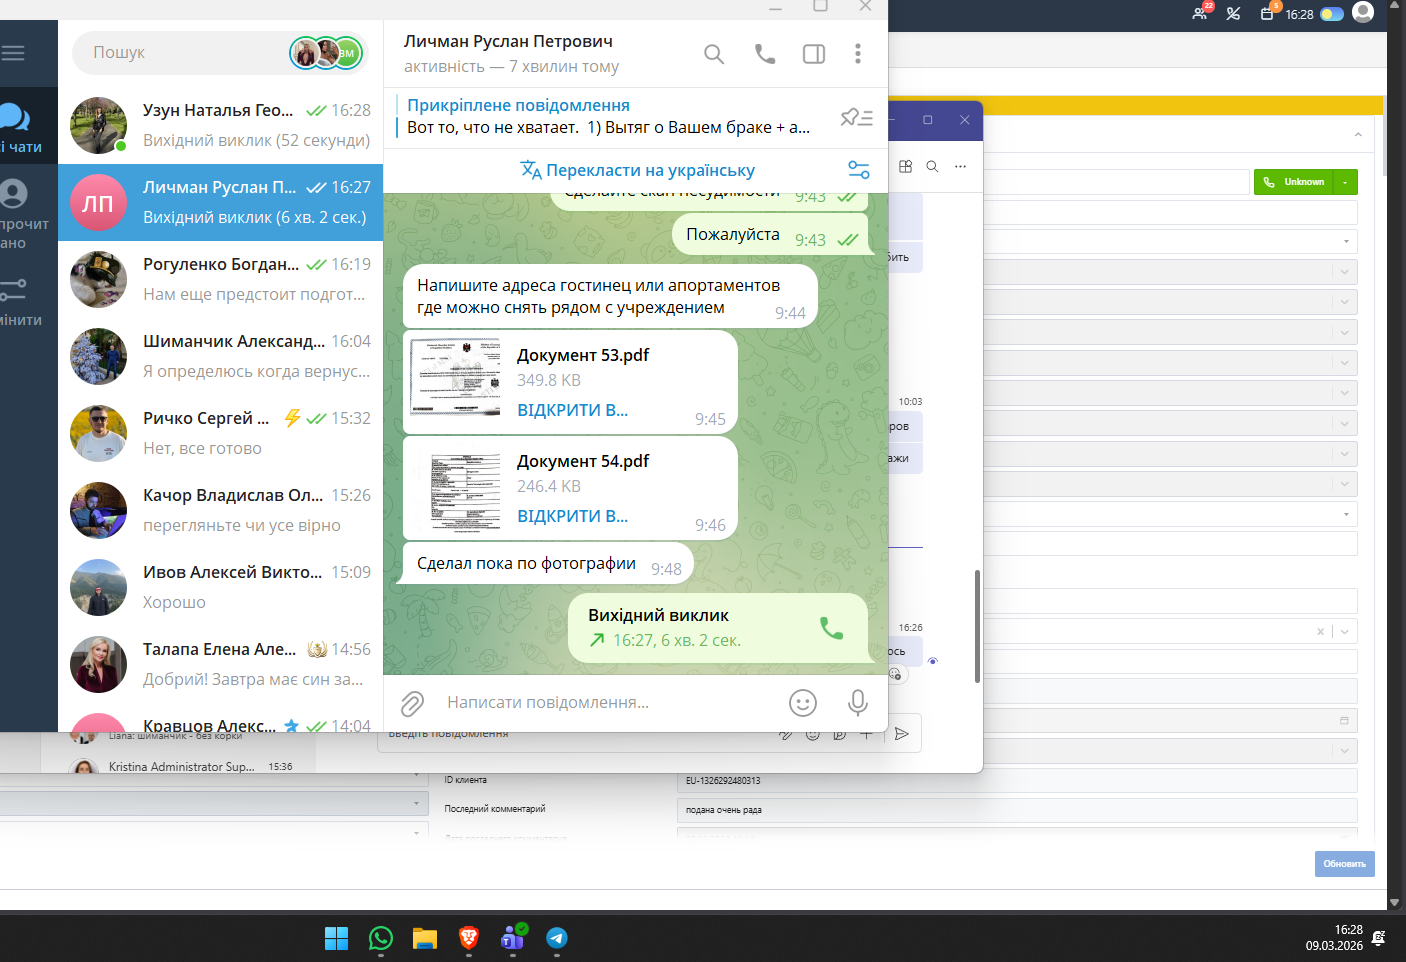
Task: Open translation settings icon in translate bar
Action: point(858,170)
